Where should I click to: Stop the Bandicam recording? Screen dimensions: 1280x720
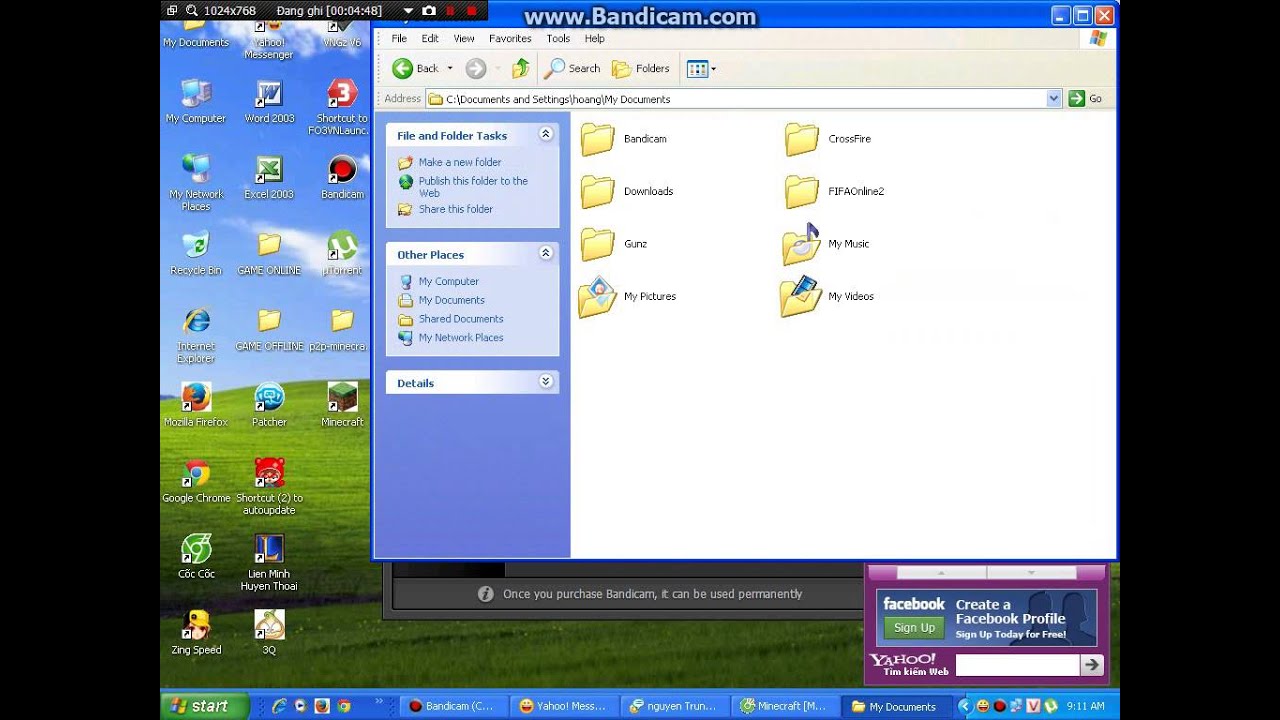[471, 11]
